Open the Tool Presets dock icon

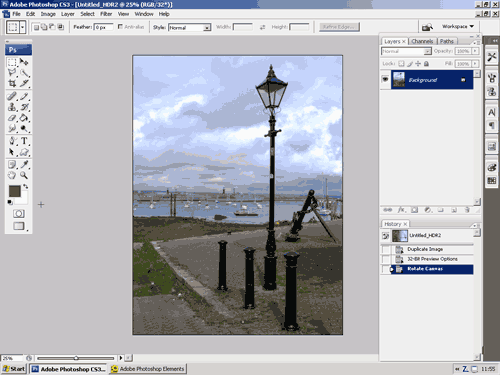click(492, 57)
